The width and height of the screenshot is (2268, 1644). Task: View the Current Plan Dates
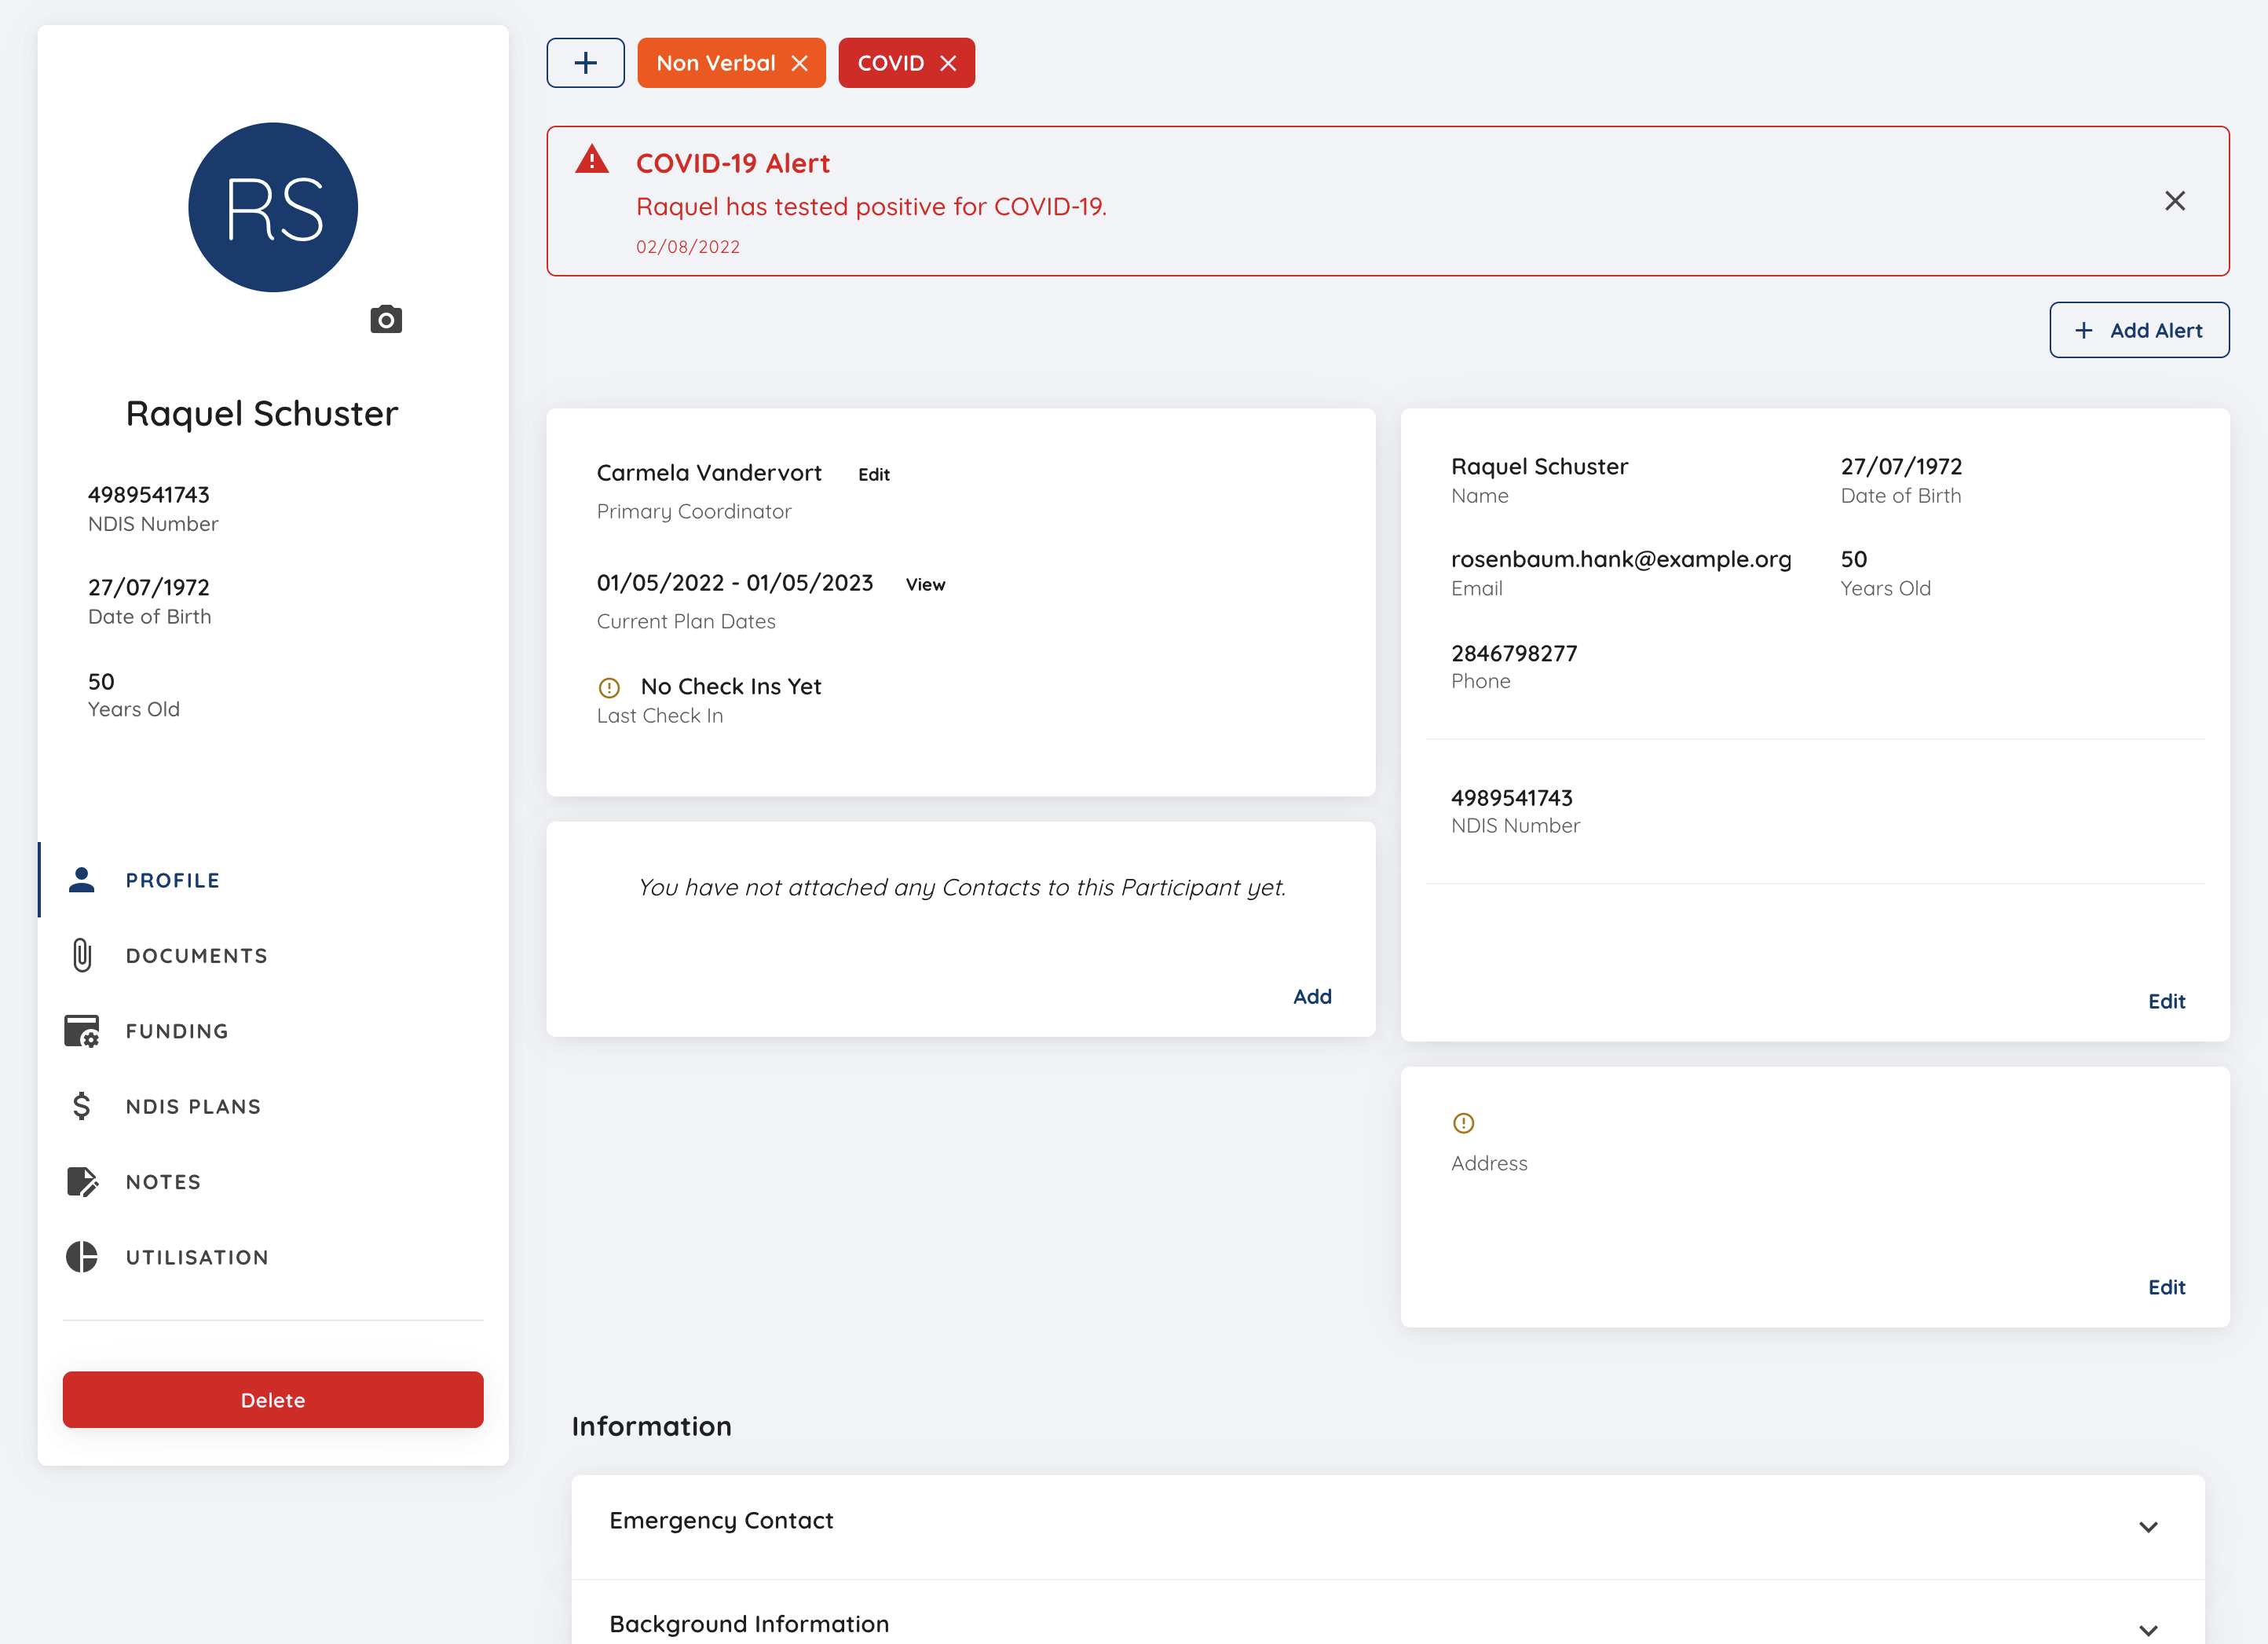point(925,585)
